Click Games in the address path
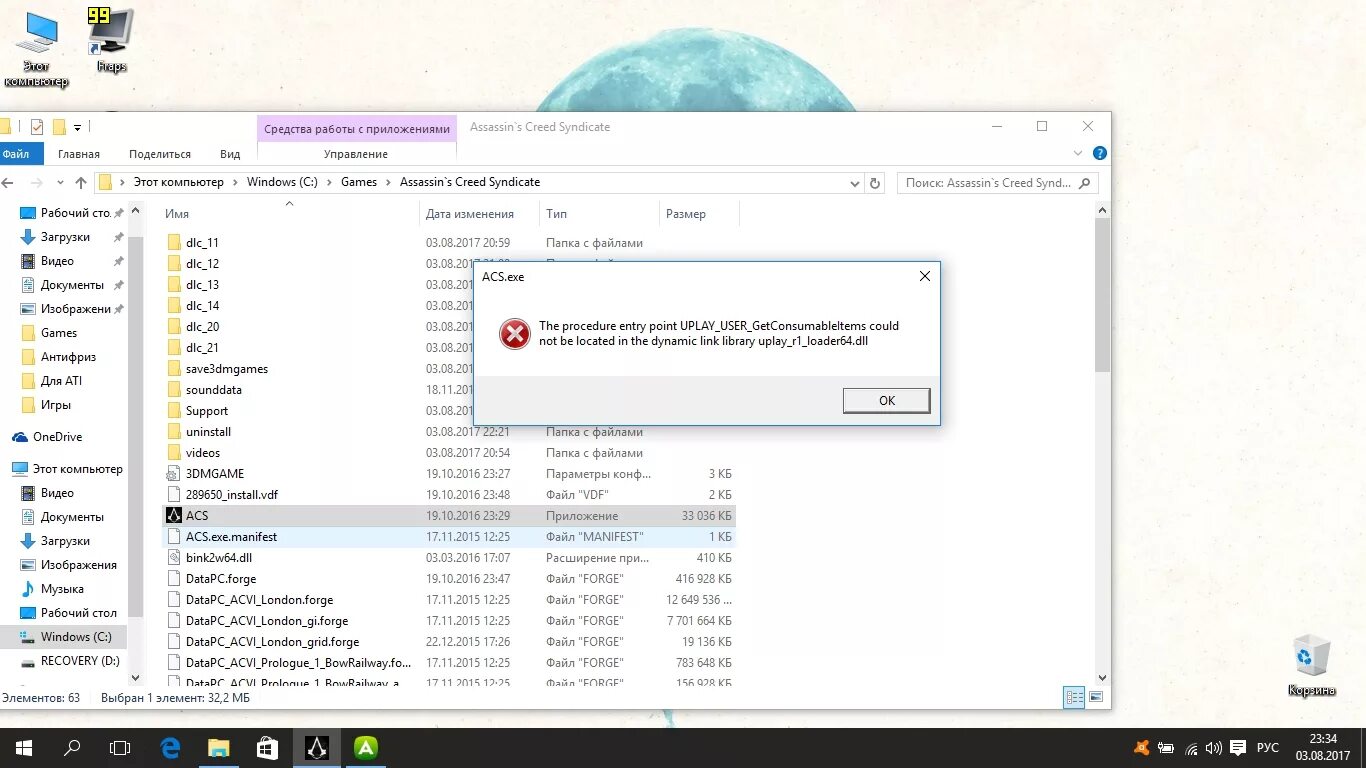 tap(359, 182)
